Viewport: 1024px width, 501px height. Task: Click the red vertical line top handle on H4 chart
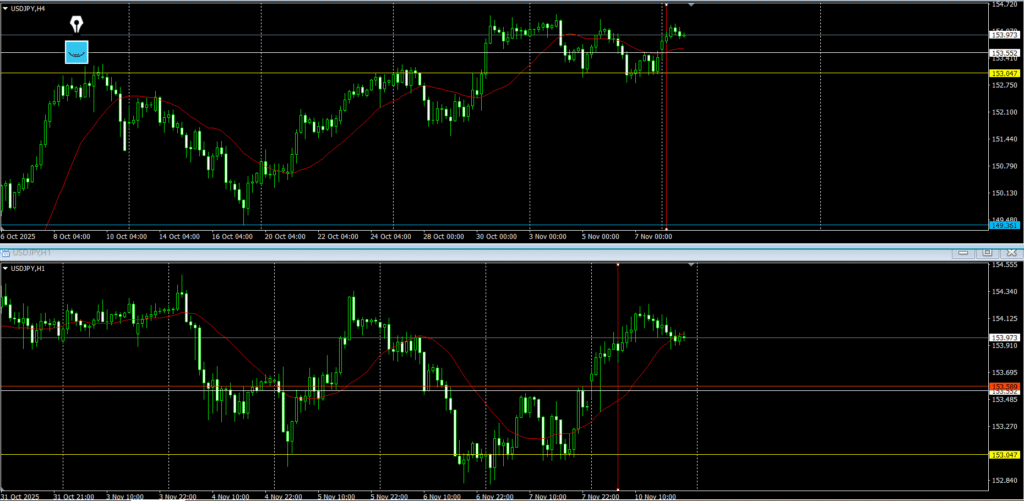click(x=665, y=5)
